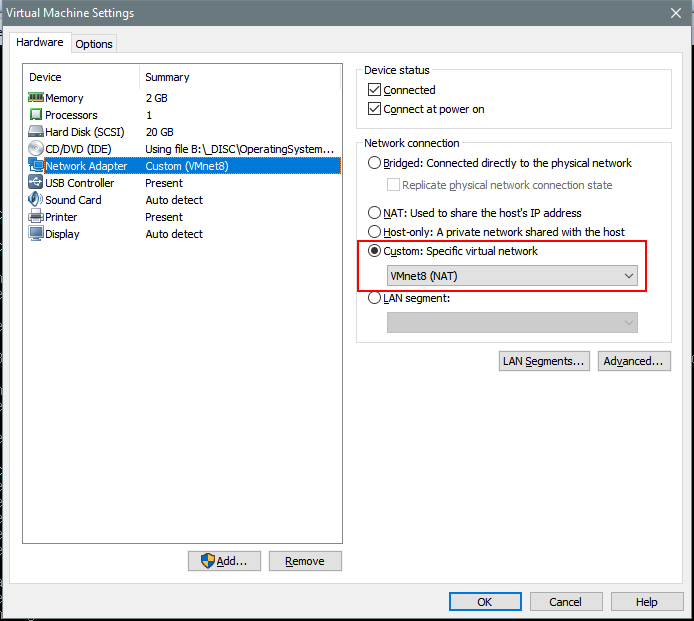Click the 'Using file B:\_DISC' summary text
Viewport: 694px width, 621px height.
239,149
